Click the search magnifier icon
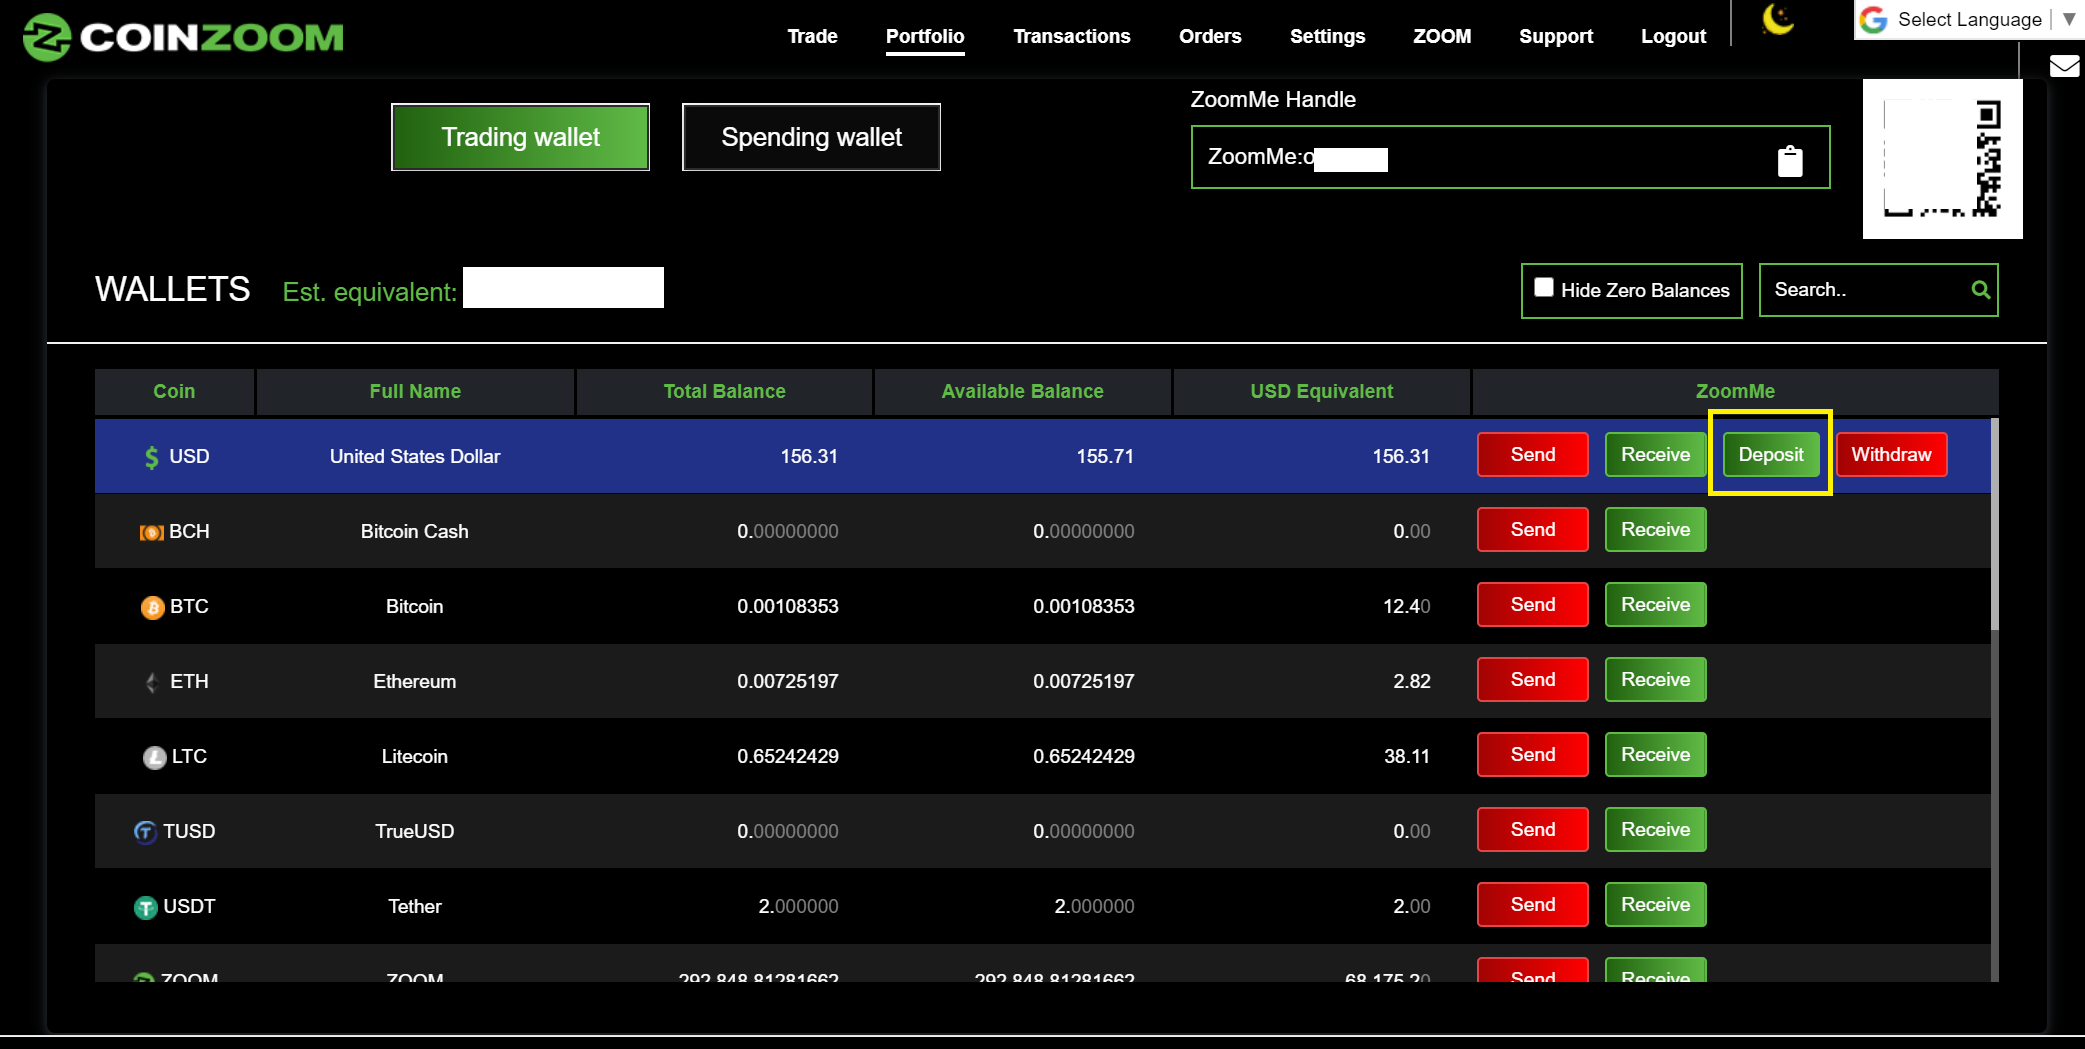The image size is (2085, 1049). coord(1980,290)
